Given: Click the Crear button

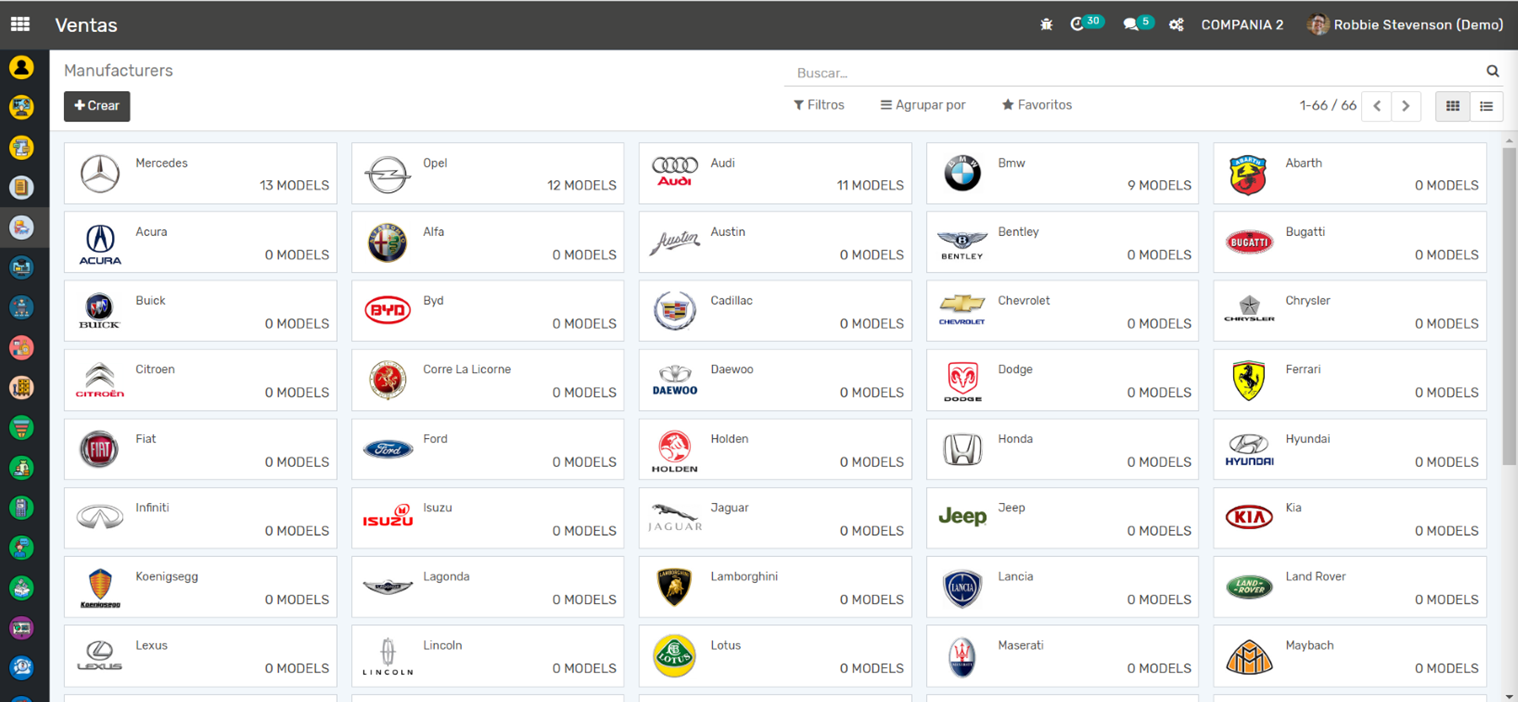Looking at the screenshot, I should [x=97, y=106].
